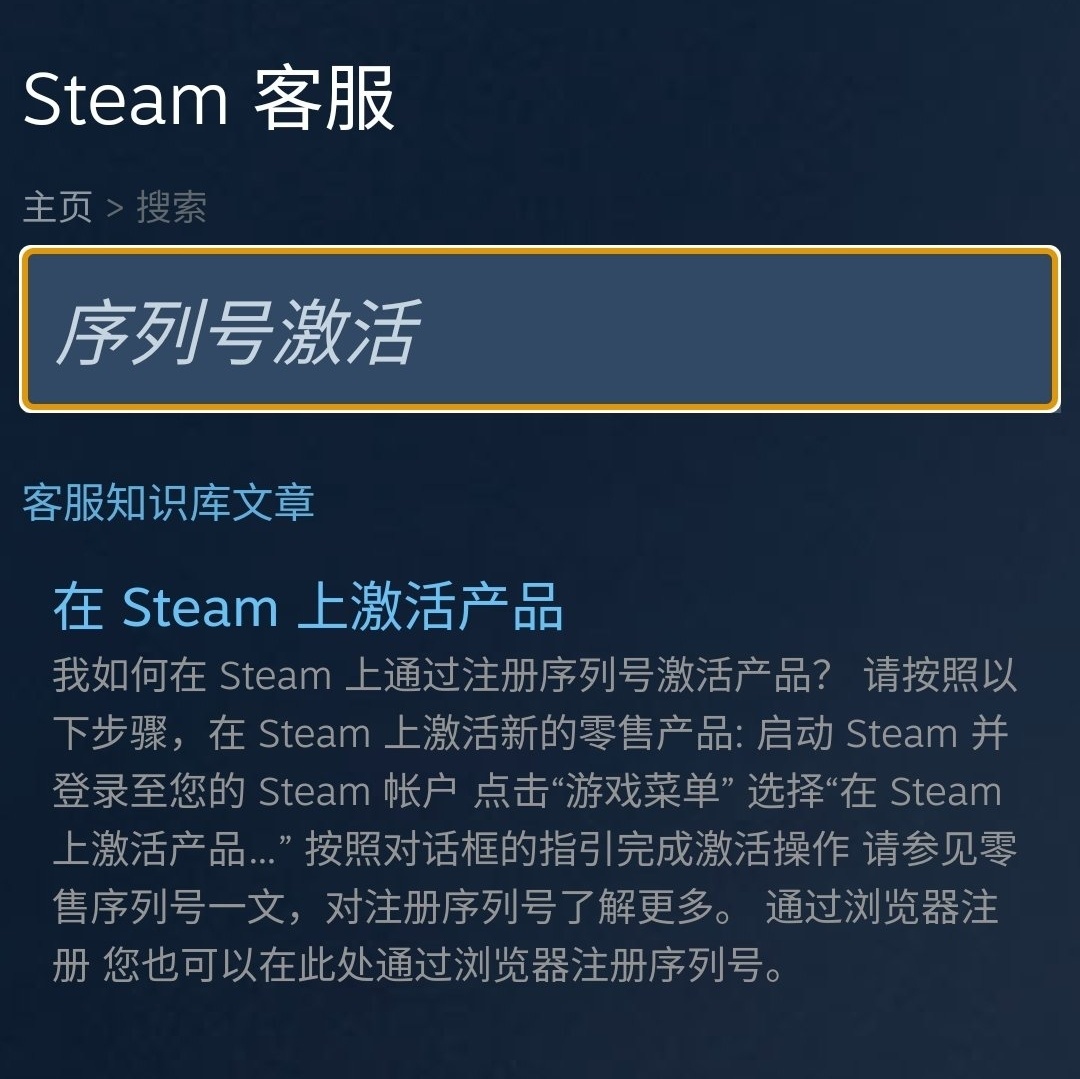1080x1079 pixels.
Task: Click the "Steam 客服" page title
Action: pos(208,99)
